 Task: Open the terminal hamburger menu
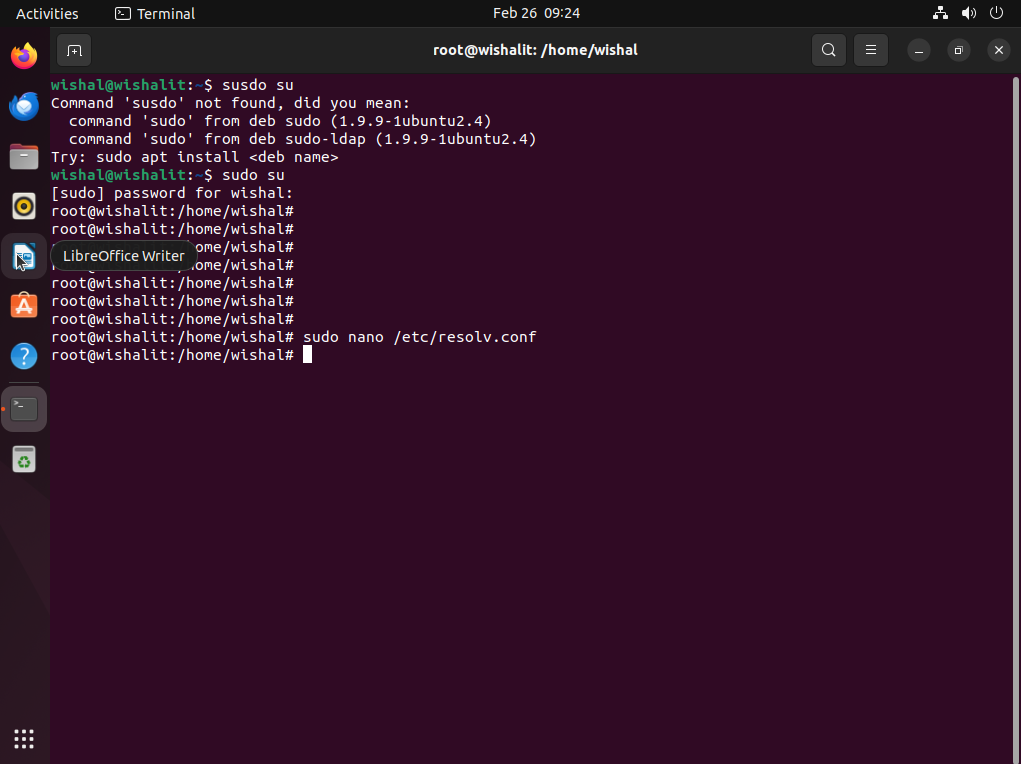click(x=871, y=50)
